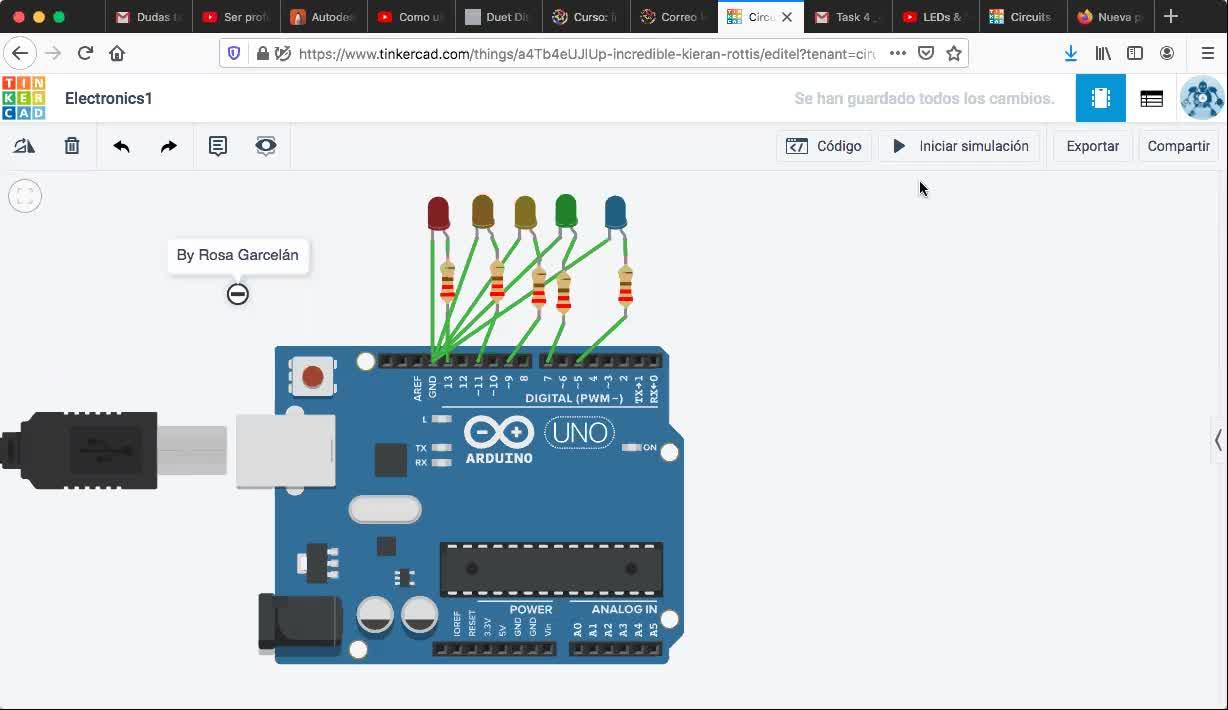View site tracking protection shield
Image resolution: width=1228 pixels, height=710 pixels.
[234, 54]
